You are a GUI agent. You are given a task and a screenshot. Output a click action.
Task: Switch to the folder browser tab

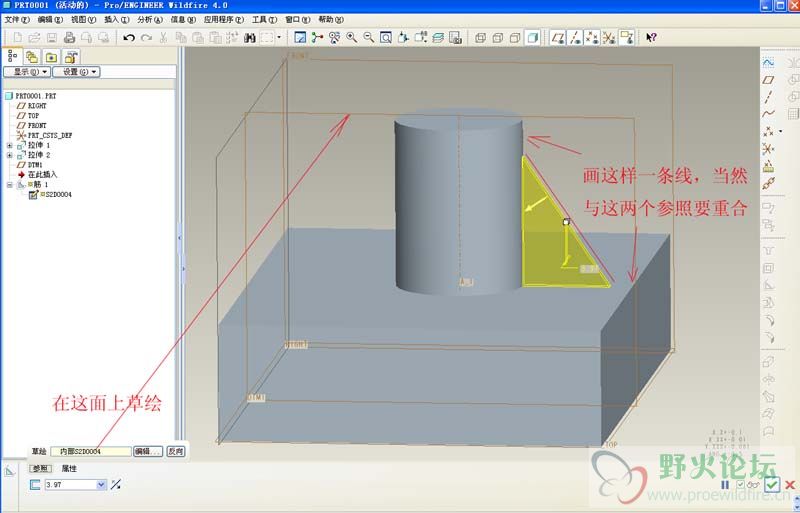(32, 57)
